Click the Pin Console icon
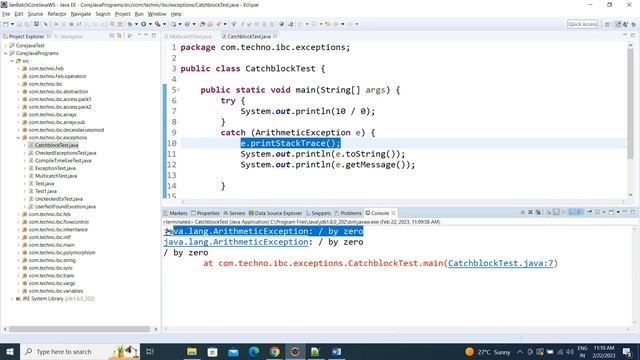The height and width of the screenshot is (360, 640). (x=589, y=212)
